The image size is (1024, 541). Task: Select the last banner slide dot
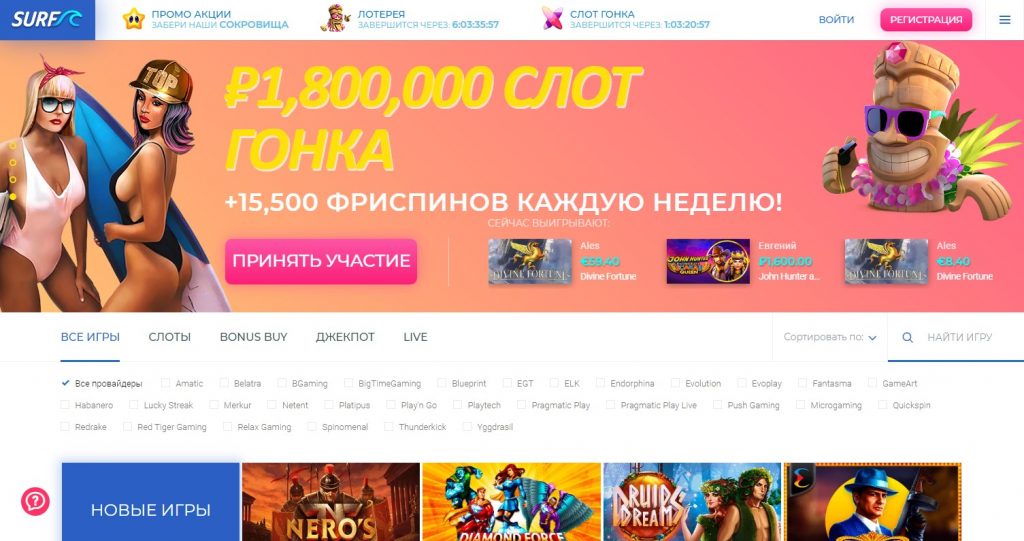[x=12, y=196]
